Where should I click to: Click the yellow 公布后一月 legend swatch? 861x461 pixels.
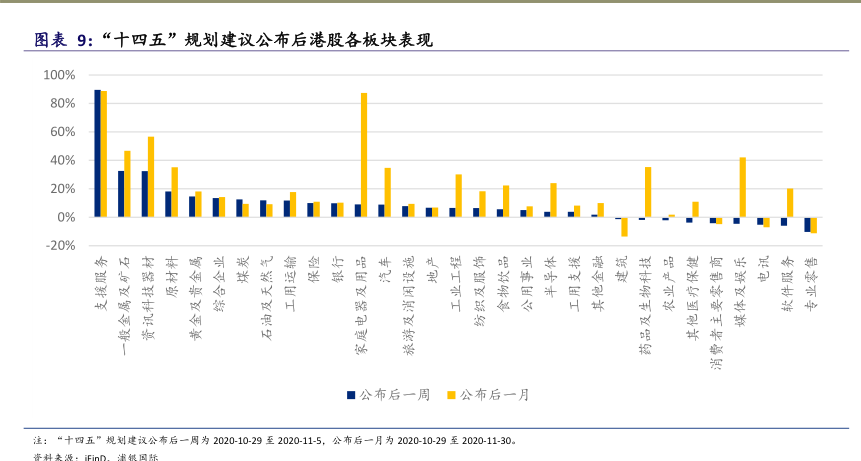[452, 395]
